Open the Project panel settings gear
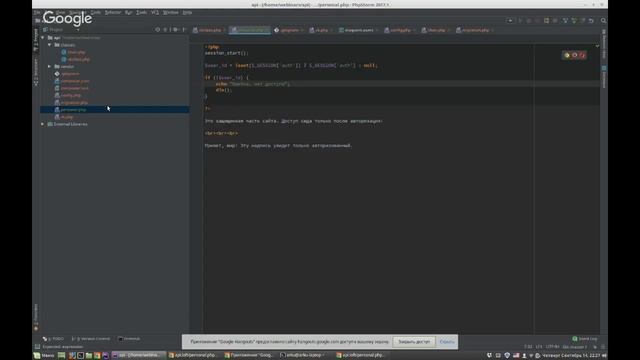 coord(176,30)
